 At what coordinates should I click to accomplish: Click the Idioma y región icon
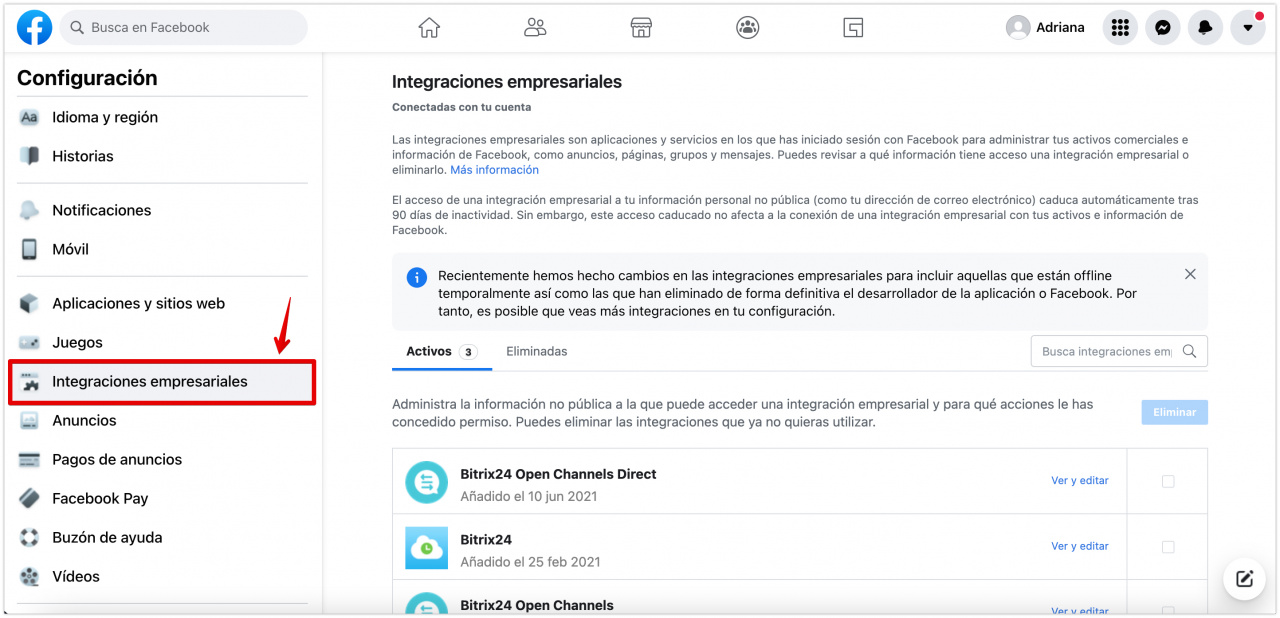[29, 117]
